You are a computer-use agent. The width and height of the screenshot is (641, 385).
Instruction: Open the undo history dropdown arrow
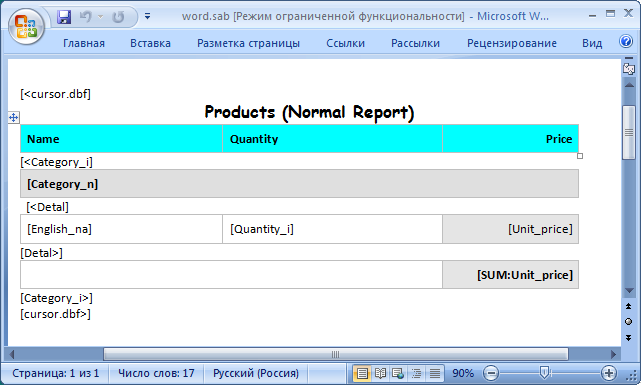[x=101, y=17]
